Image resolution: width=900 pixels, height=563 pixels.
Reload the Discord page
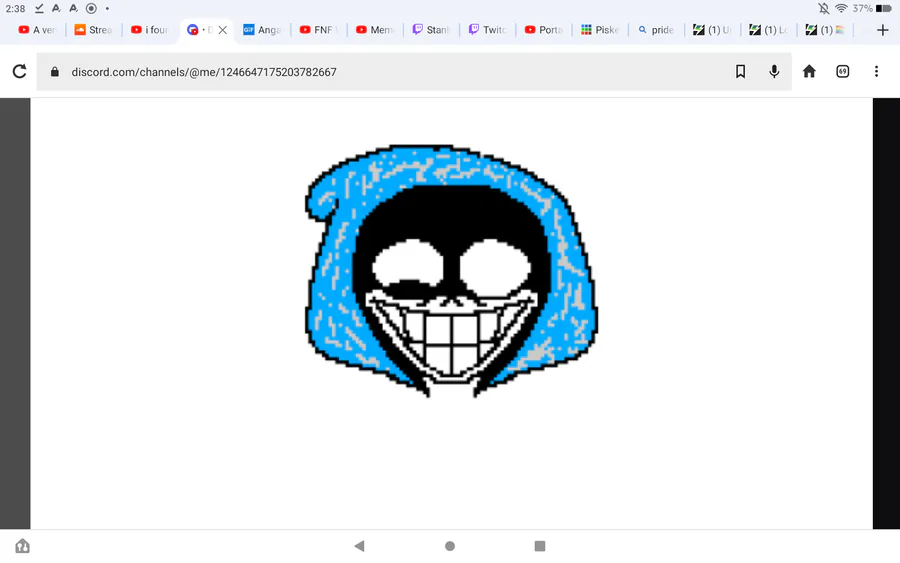click(20, 72)
